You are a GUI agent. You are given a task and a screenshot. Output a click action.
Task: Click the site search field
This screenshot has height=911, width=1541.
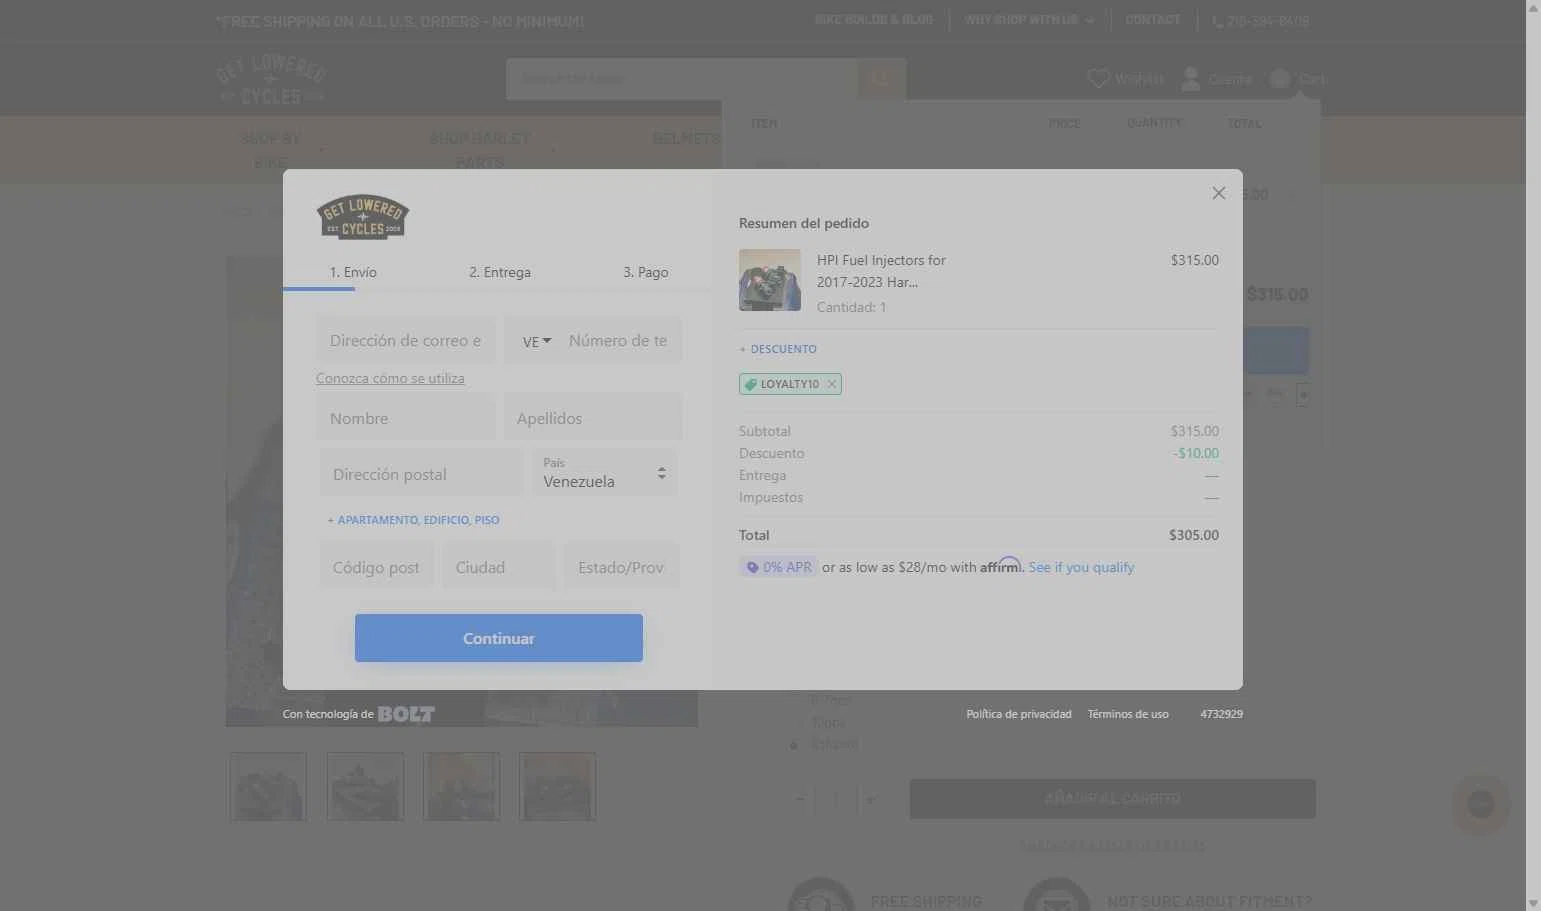pyautogui.click(x=682, y=78)
